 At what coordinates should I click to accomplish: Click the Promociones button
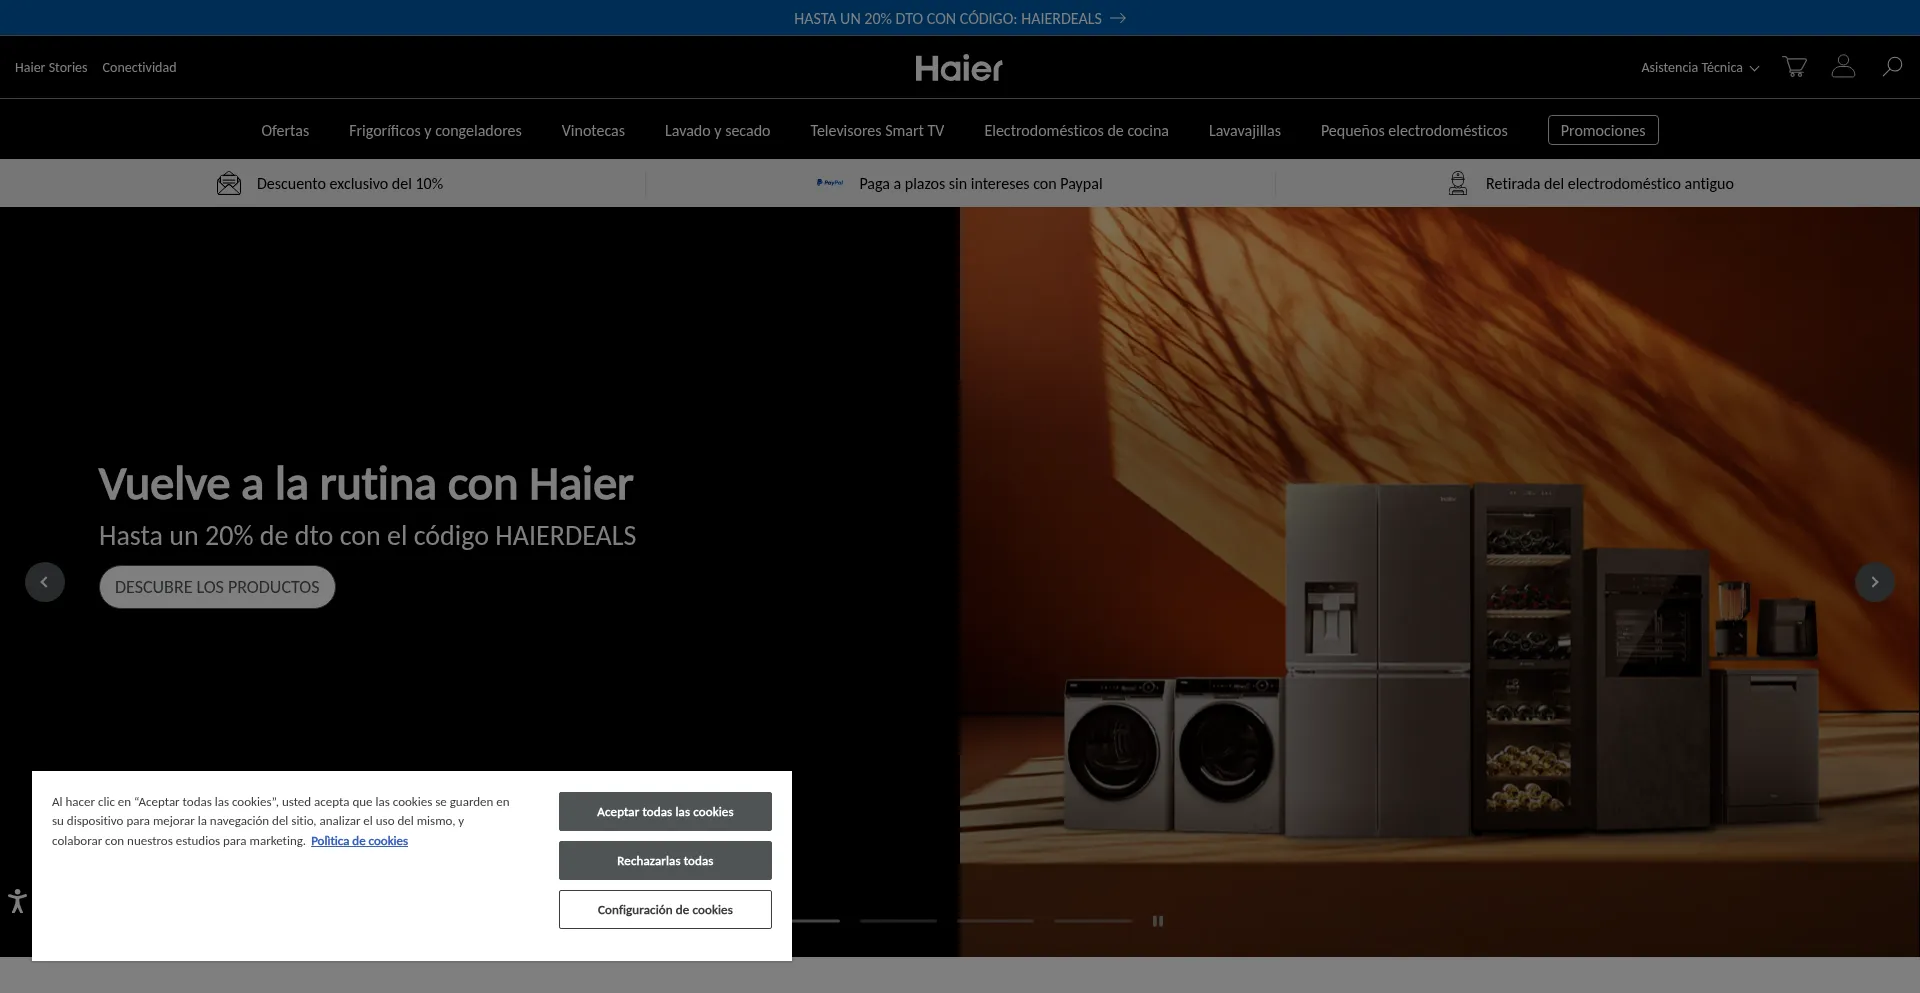pos(1603,130)
